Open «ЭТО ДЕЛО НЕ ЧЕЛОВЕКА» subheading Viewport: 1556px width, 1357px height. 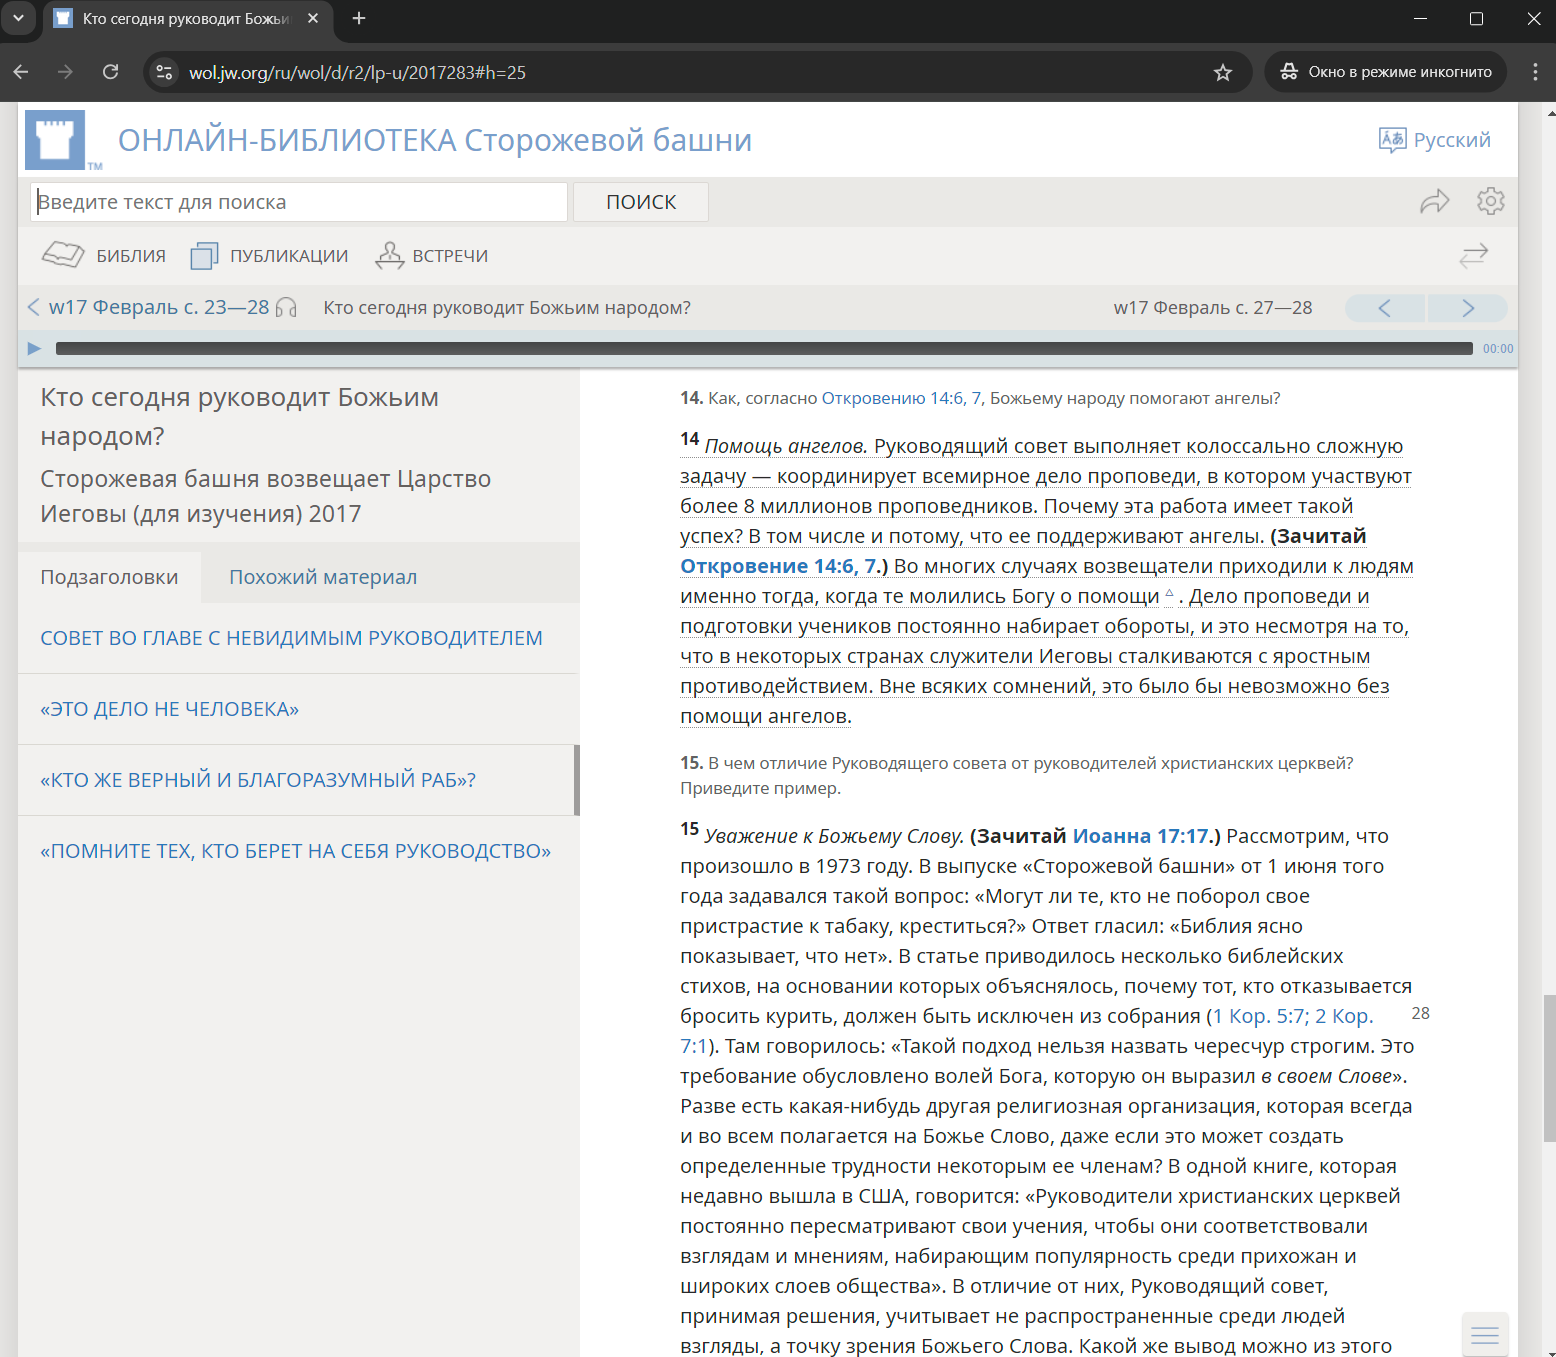point(169,709)
